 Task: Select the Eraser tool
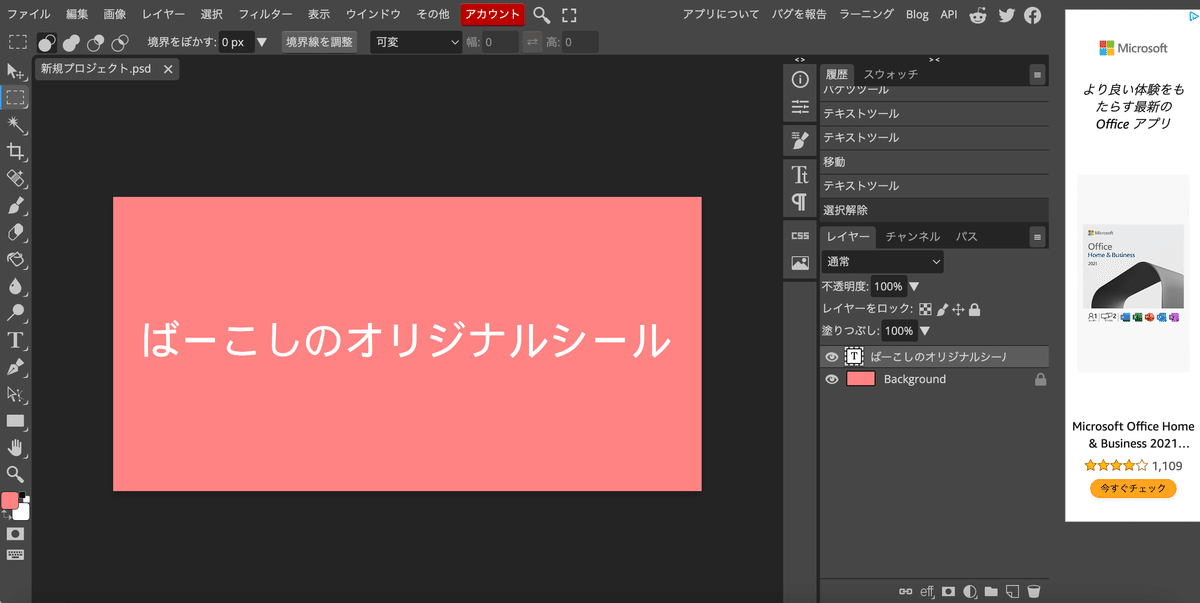click(x=15, y=232)
